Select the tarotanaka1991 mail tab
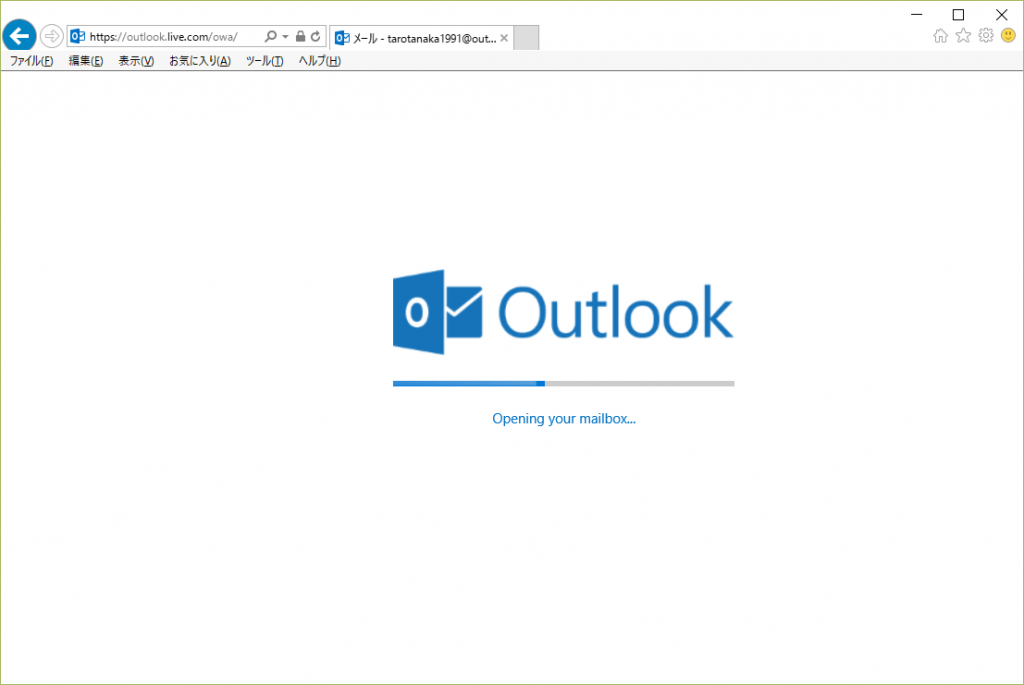The width and height of the screenshot is (1024, 685). (421, 39)
